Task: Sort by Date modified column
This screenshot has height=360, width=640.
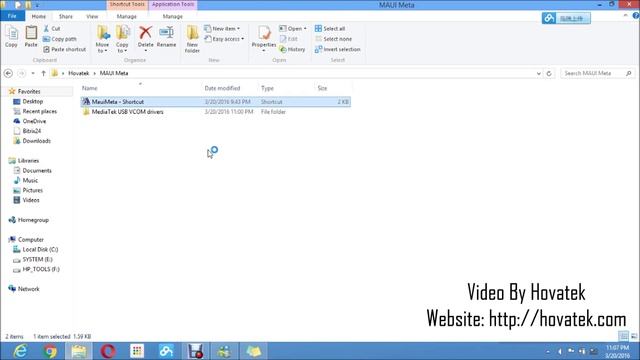Action: pyautogui.click(x=222, y=88)
